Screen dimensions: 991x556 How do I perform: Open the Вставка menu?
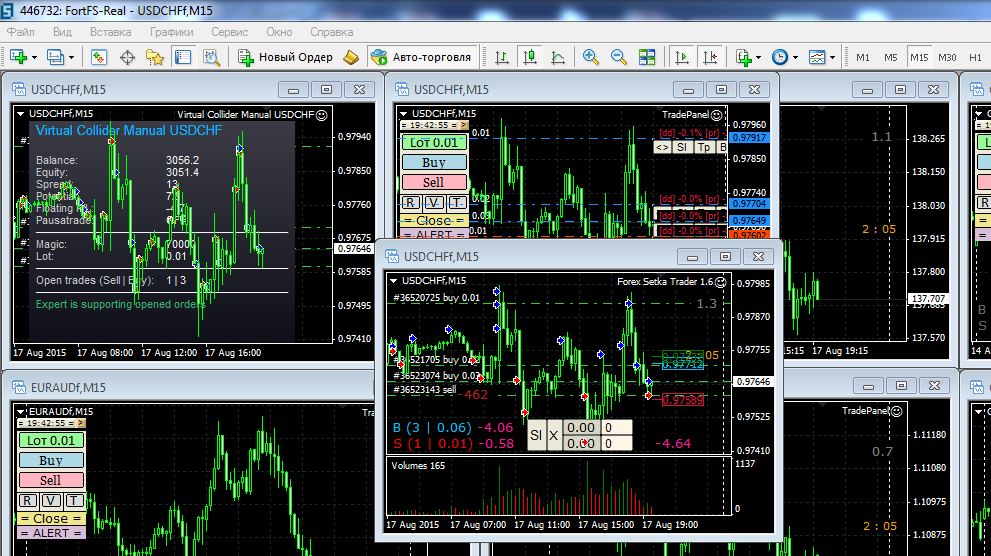point(111,32)
